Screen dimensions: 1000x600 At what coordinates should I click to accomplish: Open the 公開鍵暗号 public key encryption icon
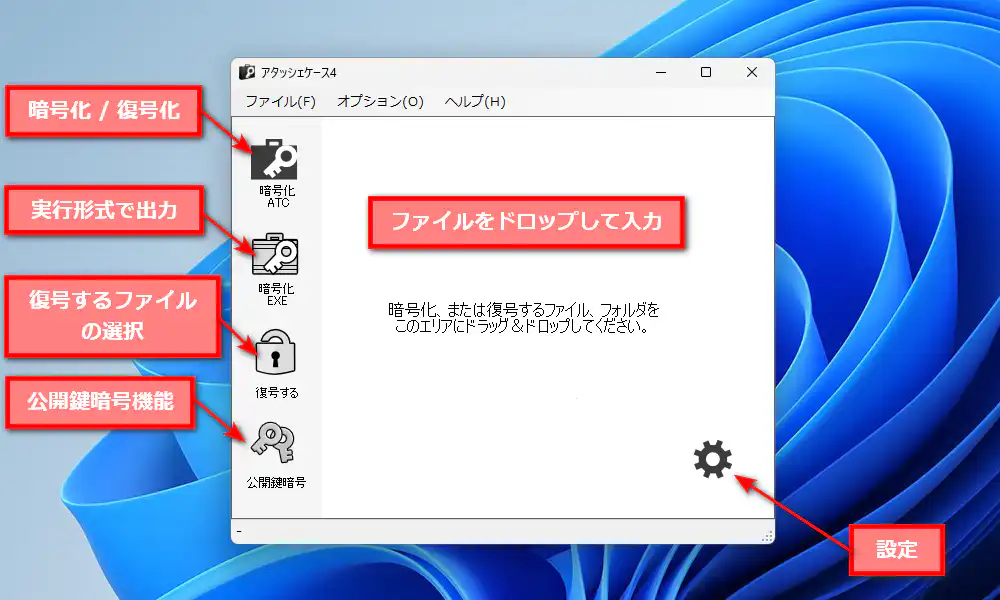272,441
